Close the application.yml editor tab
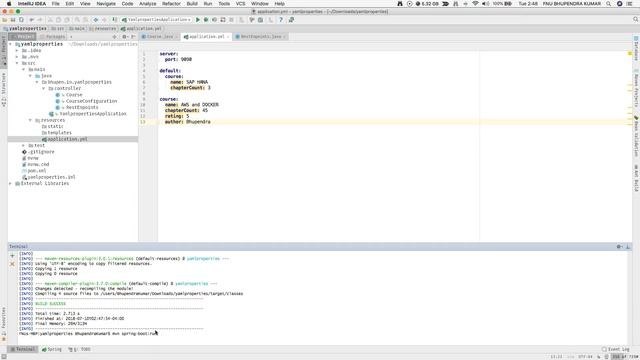 [228, 37]
